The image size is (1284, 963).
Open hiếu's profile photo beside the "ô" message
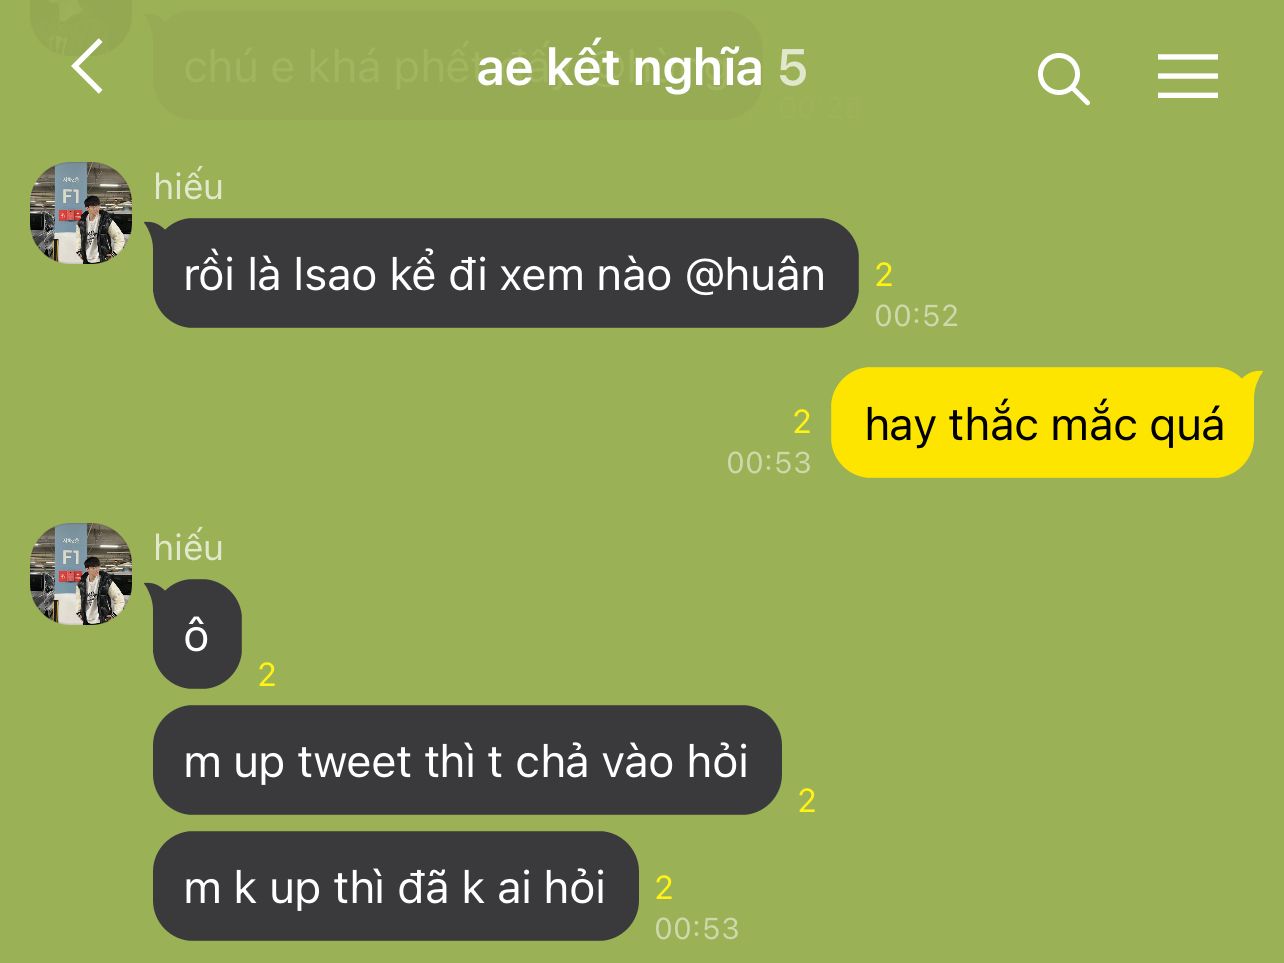point(81,574)
